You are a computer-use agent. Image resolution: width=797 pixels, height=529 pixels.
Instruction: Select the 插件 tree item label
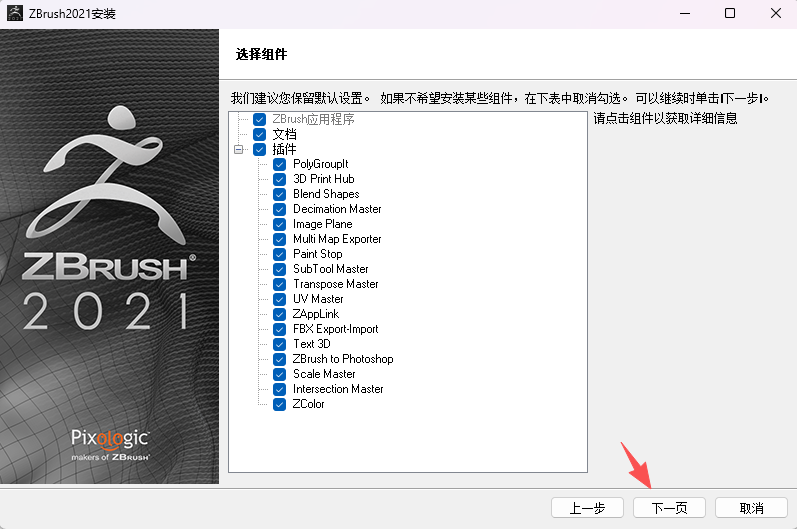click(x=284, y=149)
